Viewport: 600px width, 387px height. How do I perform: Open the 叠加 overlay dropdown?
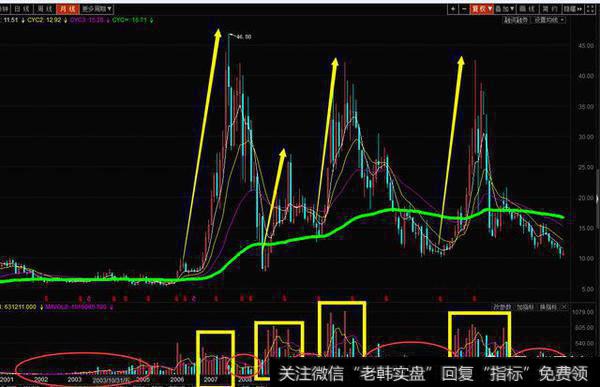click(x=505, y=8)
